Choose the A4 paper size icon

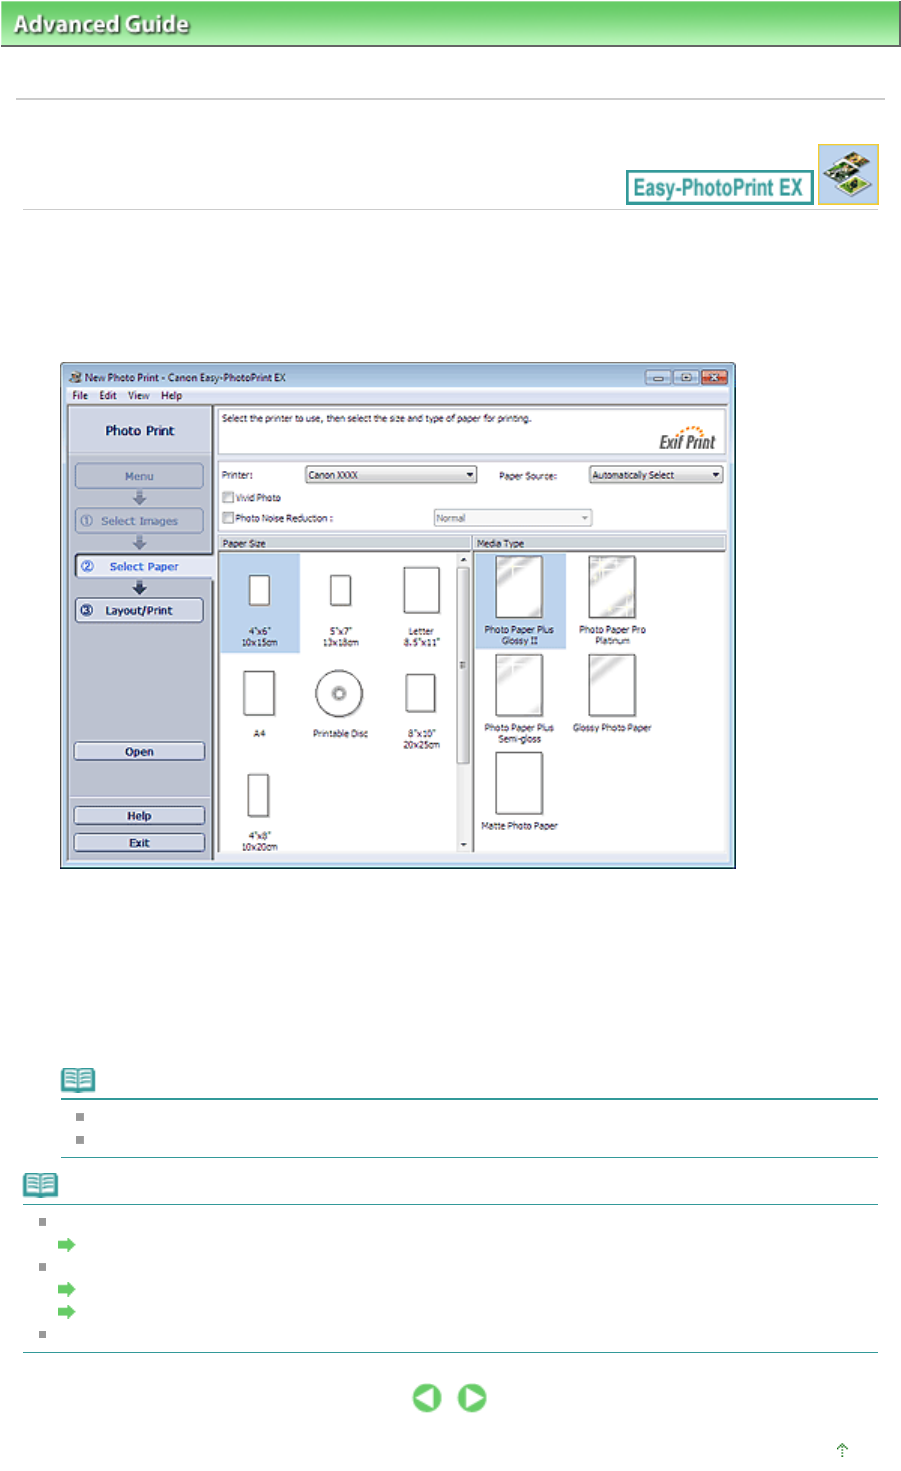(259, 693)
